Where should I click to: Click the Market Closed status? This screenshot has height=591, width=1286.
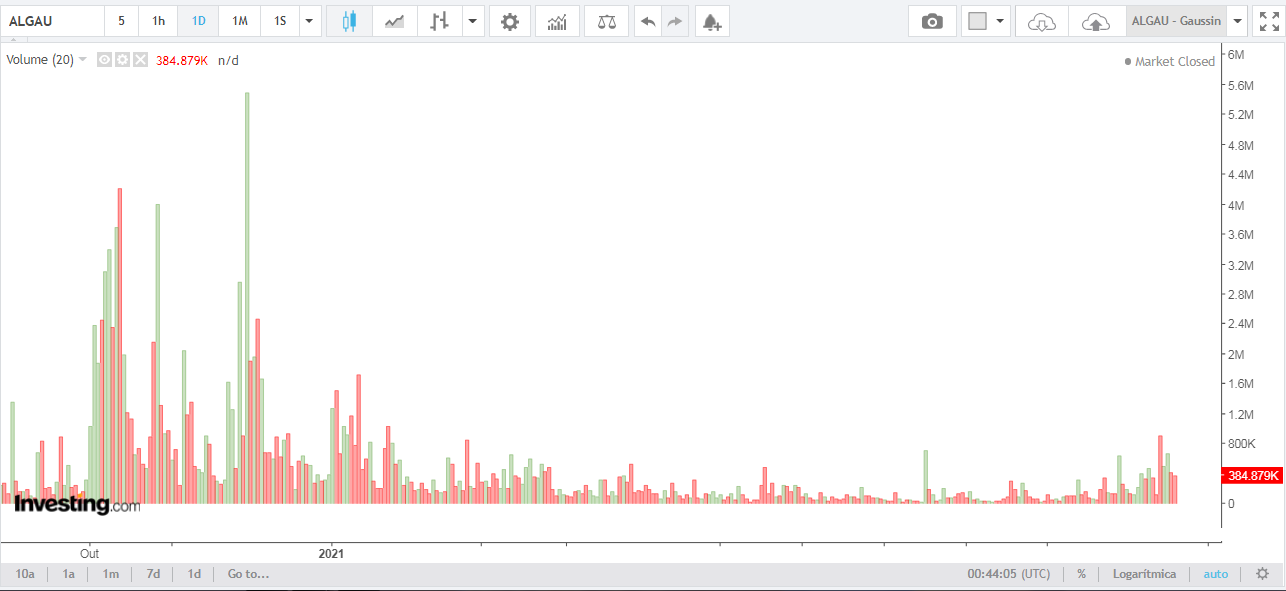tap(1170, 61)
